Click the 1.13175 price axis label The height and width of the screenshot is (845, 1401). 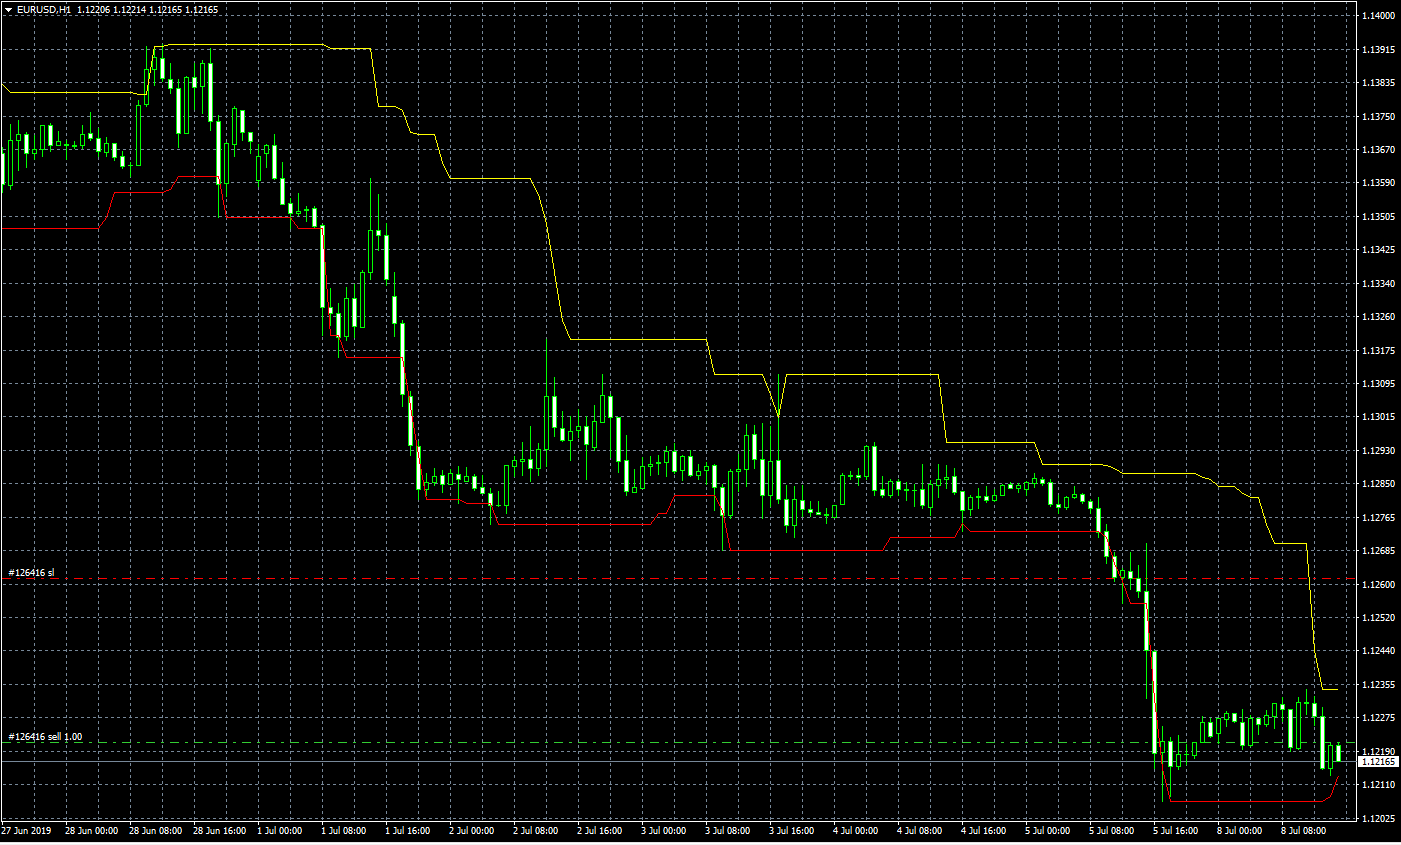click(1378, 351)
